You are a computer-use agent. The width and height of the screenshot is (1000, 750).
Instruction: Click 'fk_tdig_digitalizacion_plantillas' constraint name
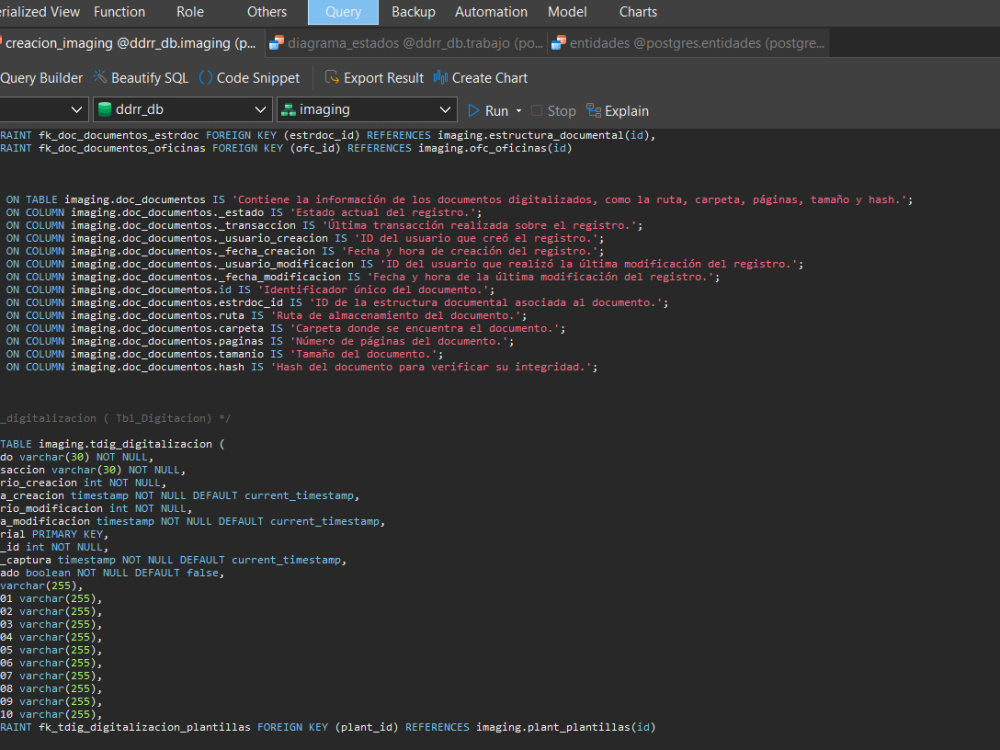(145, 727)
